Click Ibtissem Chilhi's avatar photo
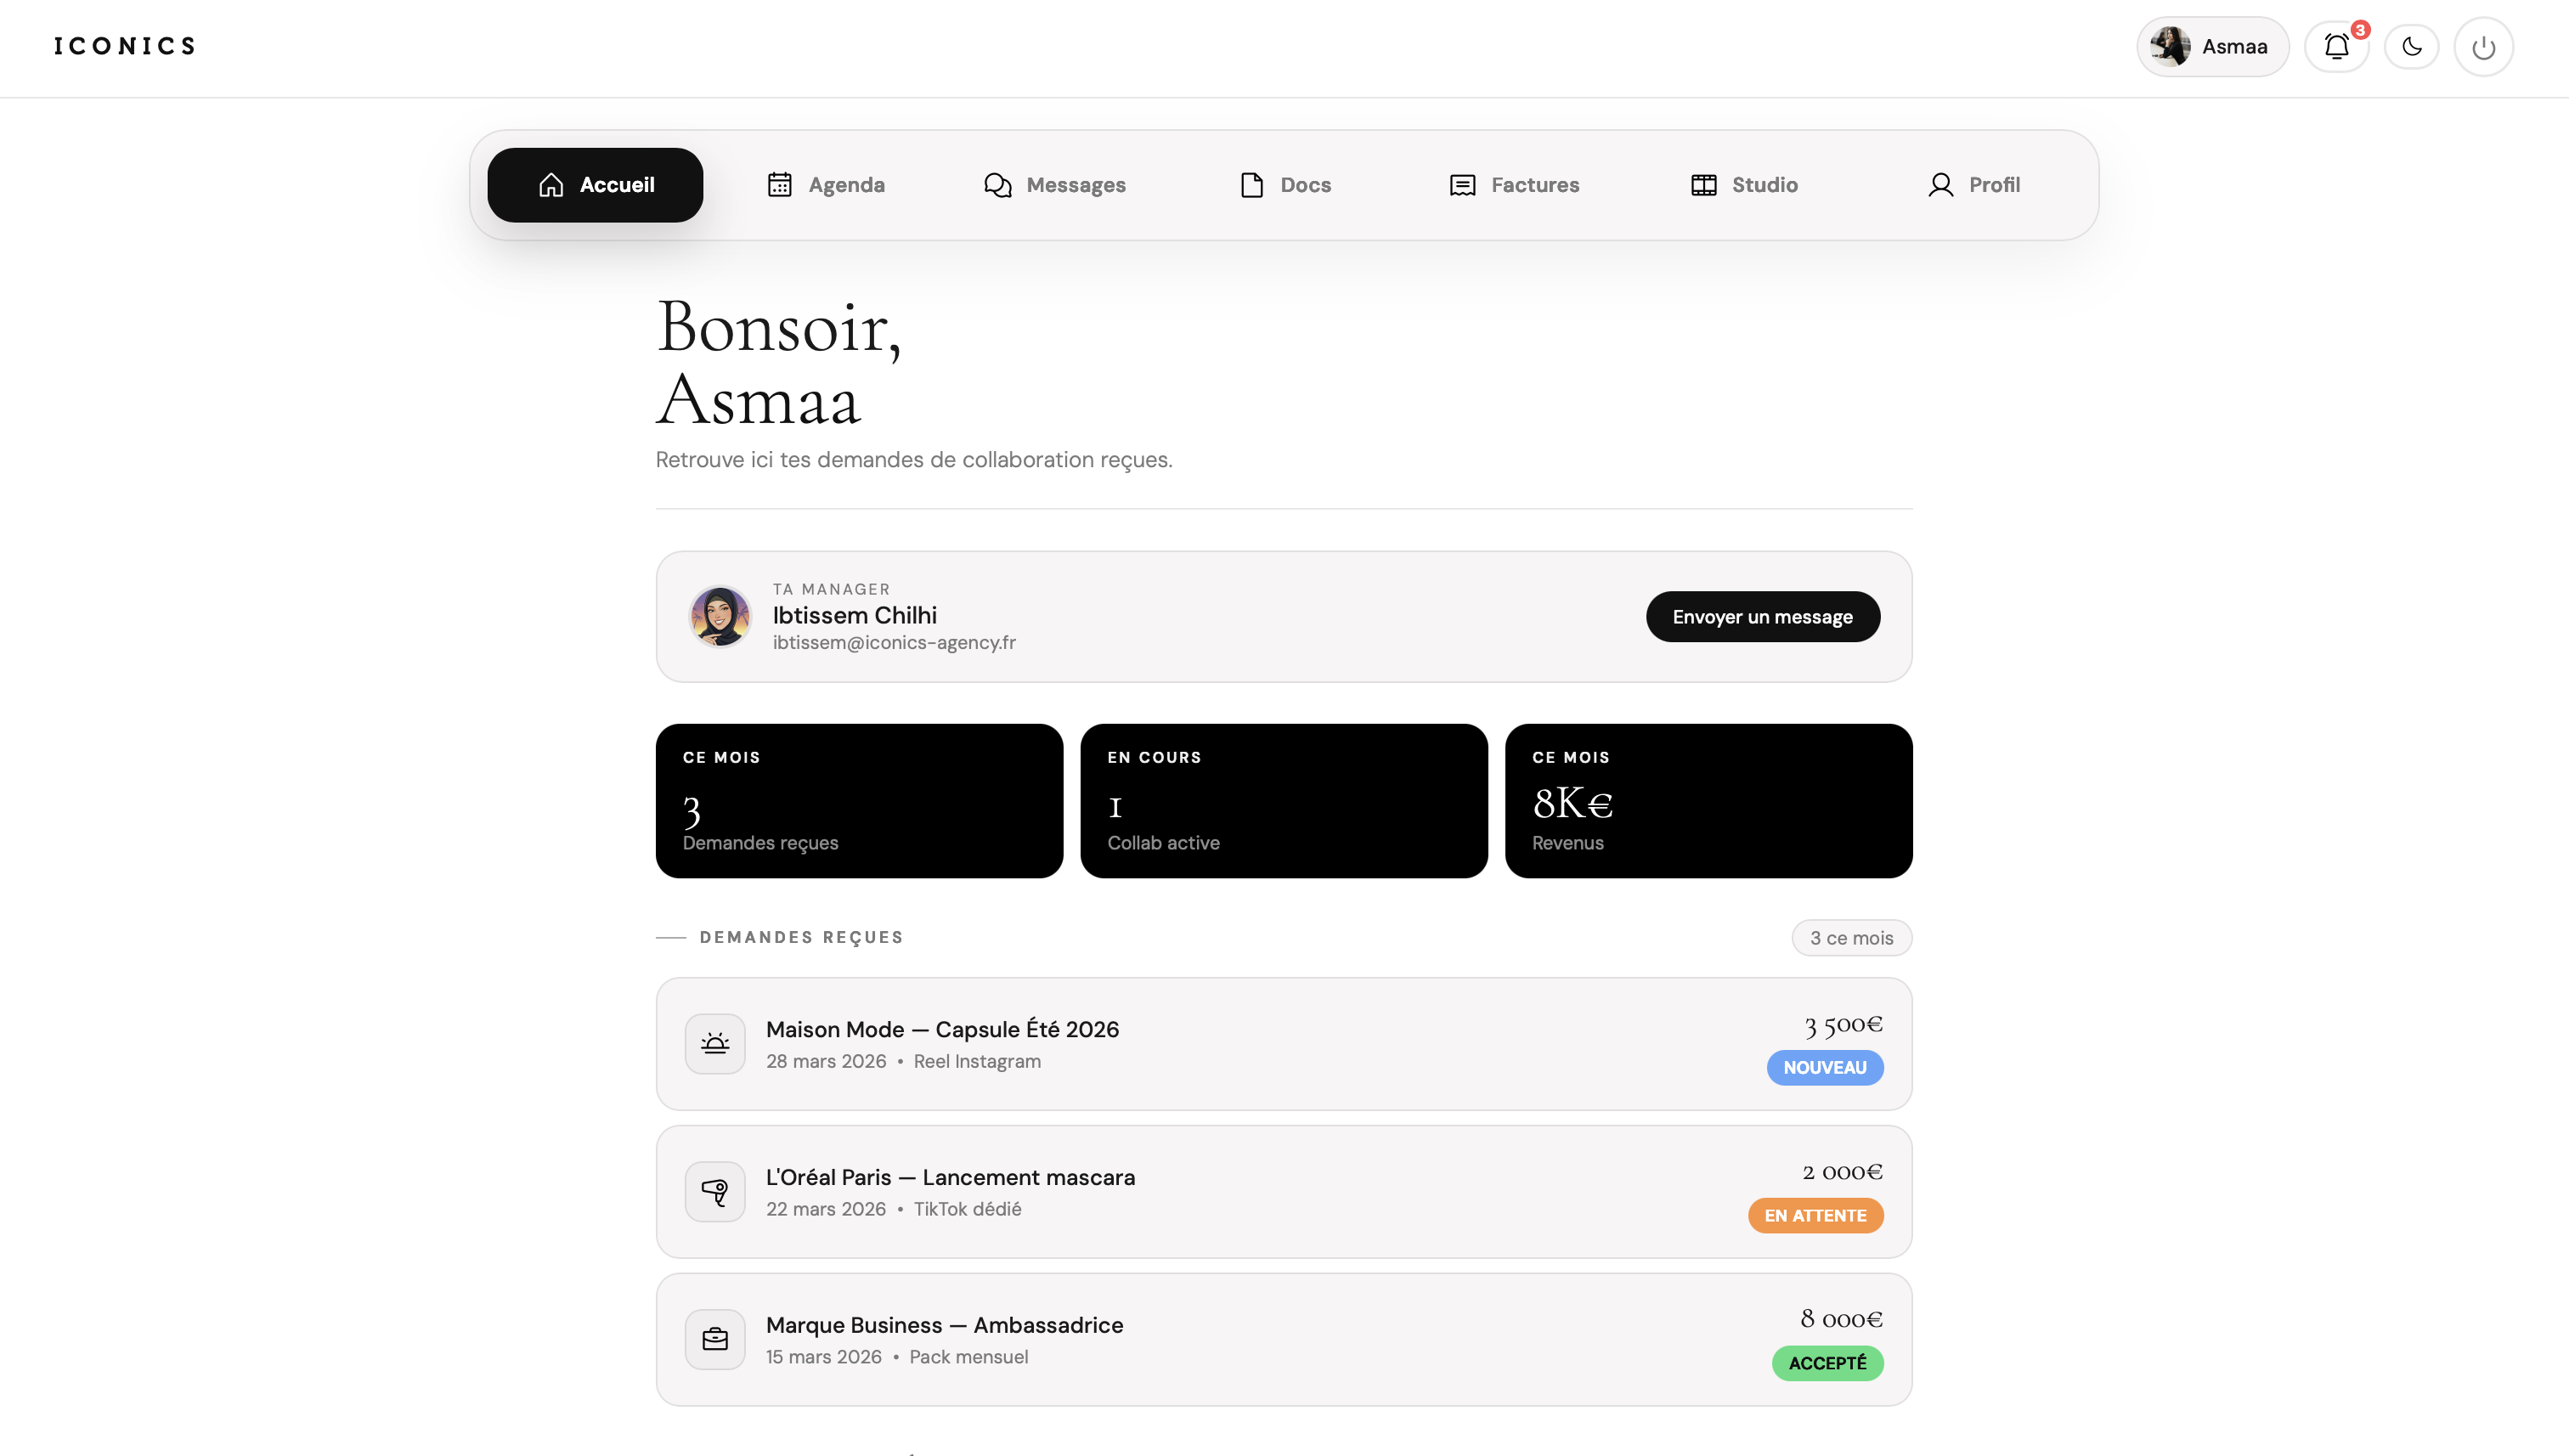The image size is (2569, 1456). click(x=719, y=616)
